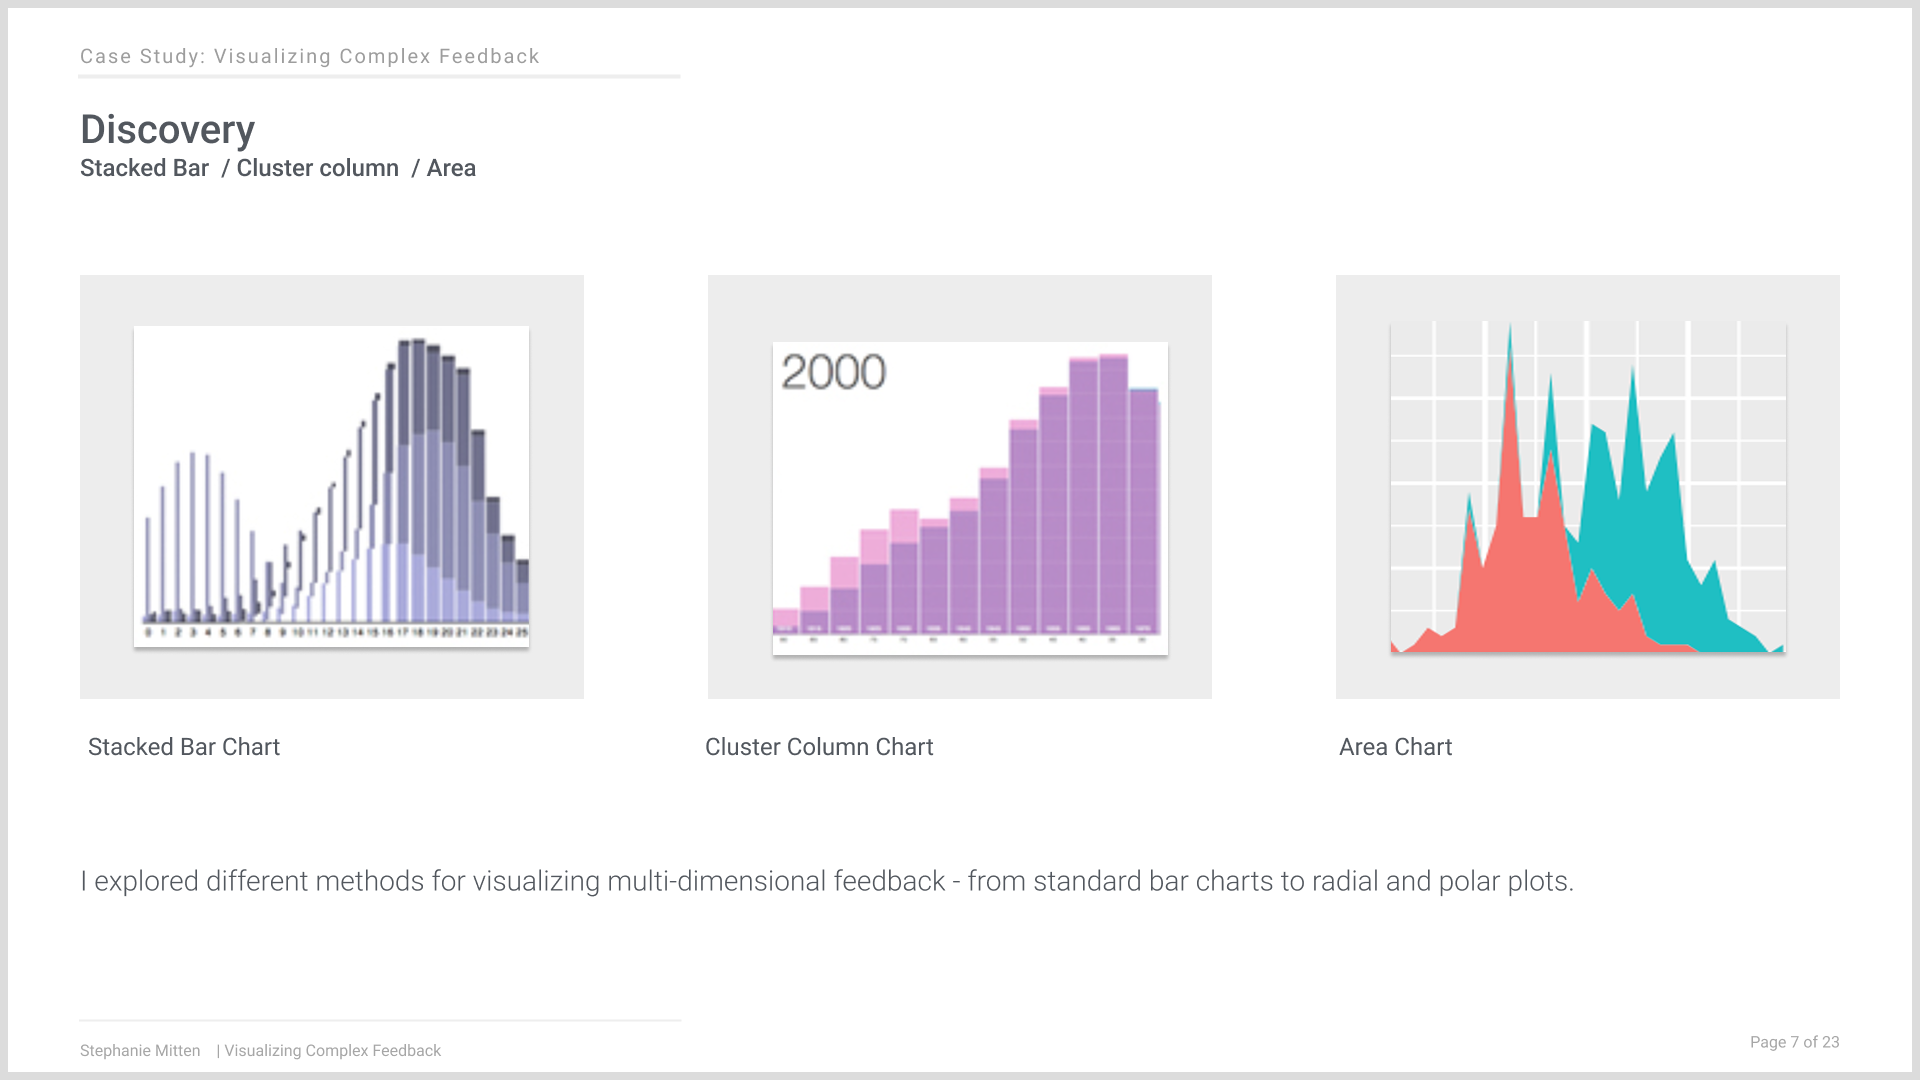Click "Area" in the subtitle line
1920x1080 pixels.
tap(451, 168)
